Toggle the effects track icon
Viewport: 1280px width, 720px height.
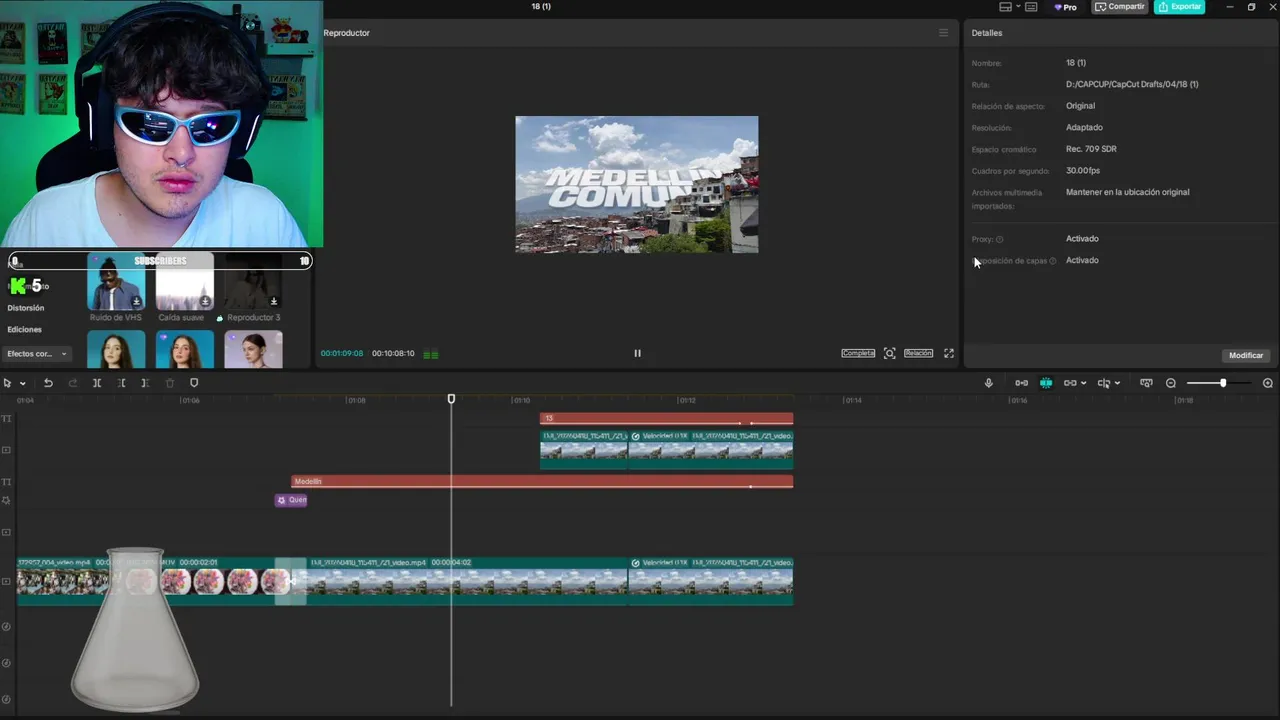click(7, 500)
